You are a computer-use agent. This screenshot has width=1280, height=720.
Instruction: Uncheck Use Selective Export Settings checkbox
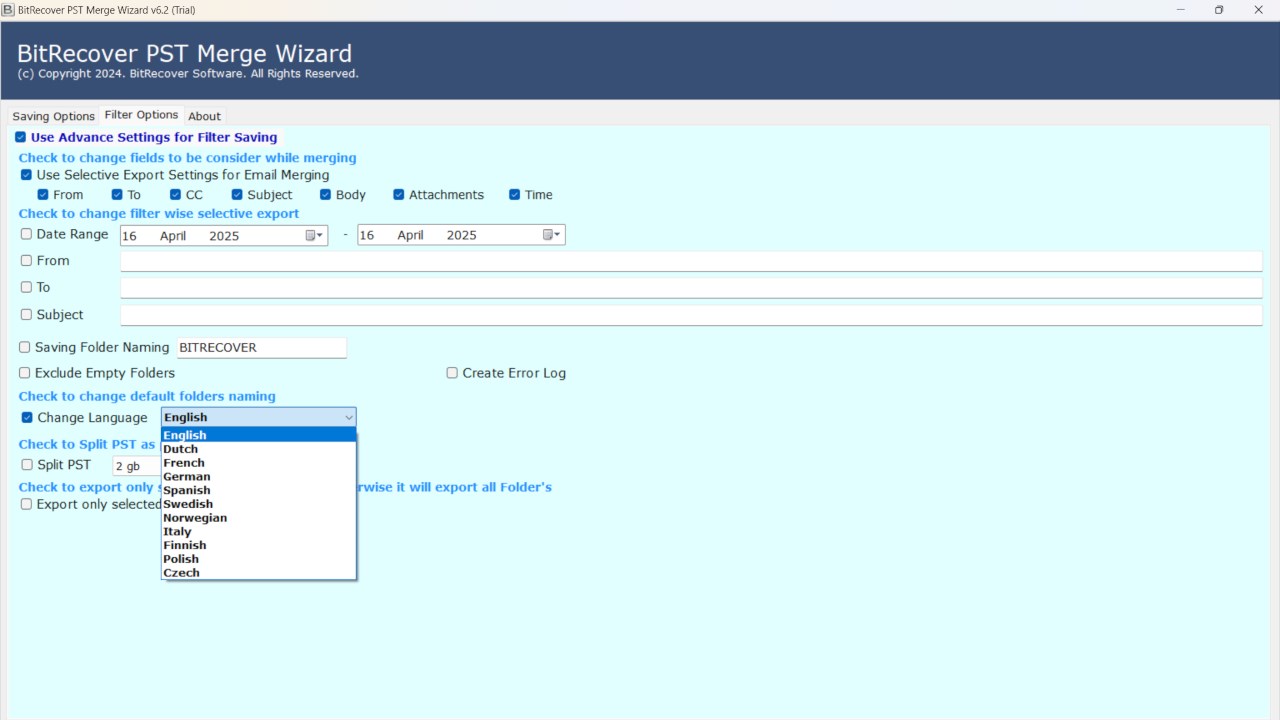pos(26,175)
